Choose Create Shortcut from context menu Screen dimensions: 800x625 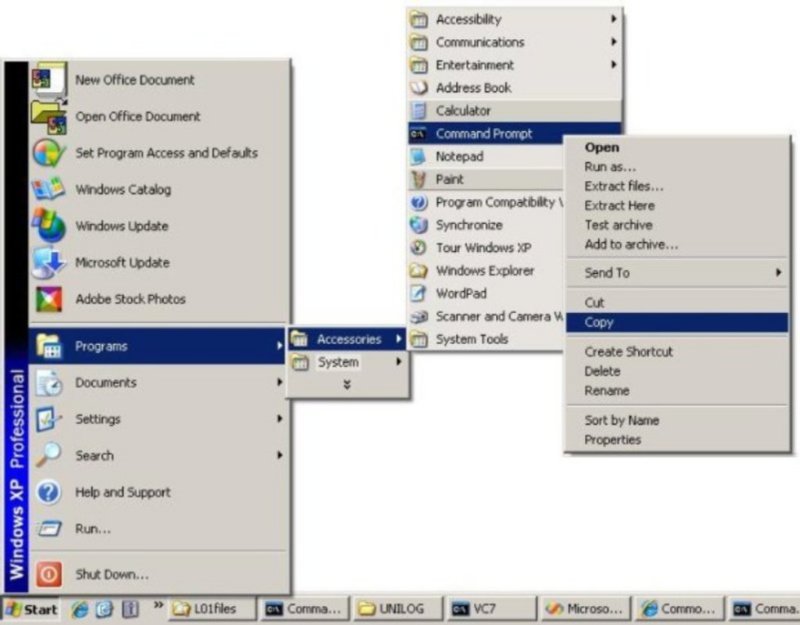pos(677,352)
